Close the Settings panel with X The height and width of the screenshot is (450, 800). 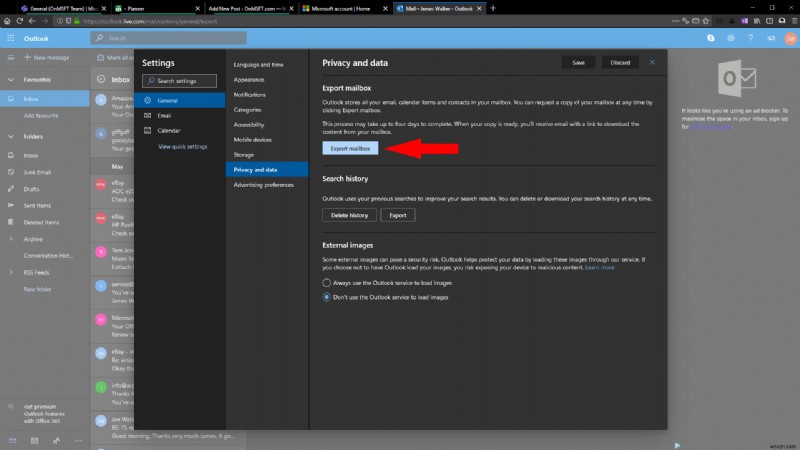(653, 62)
